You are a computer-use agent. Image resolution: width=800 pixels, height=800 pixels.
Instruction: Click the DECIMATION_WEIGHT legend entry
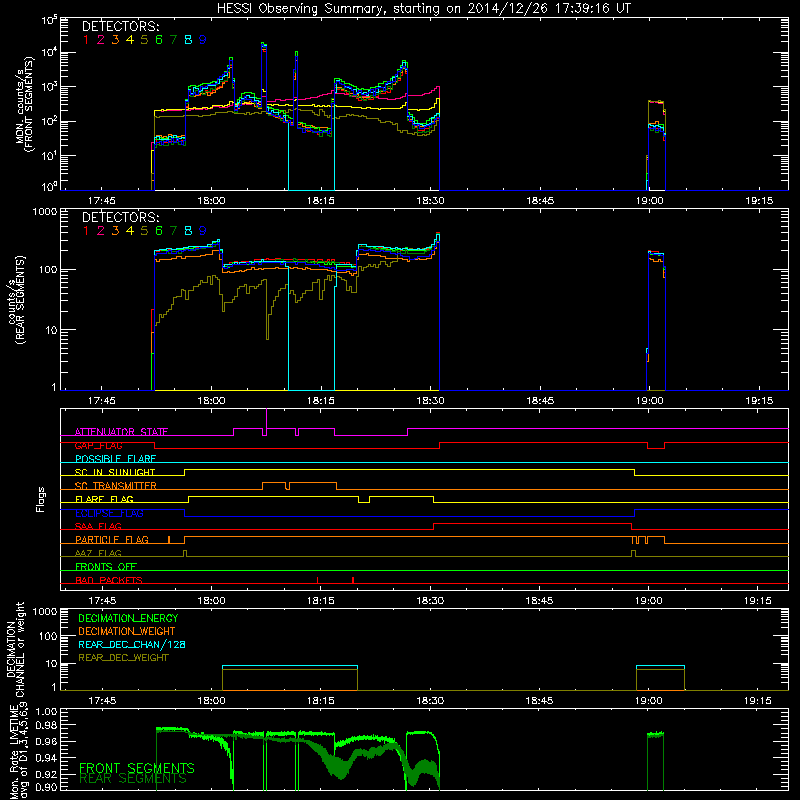pos(127,632)
